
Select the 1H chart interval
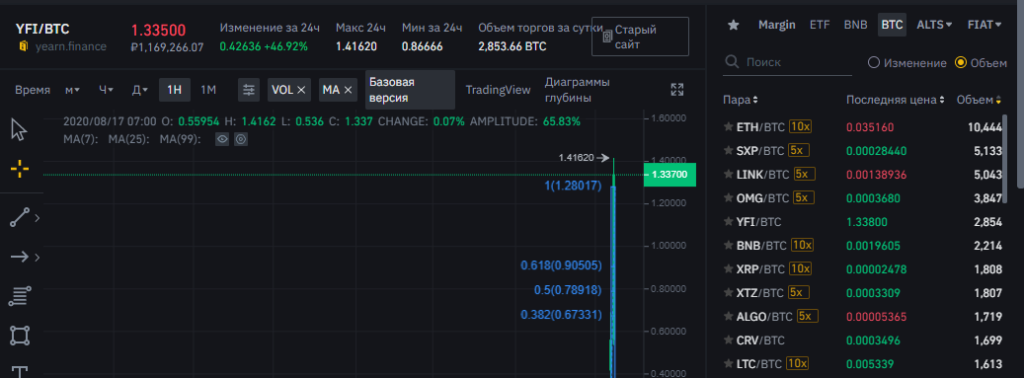point(174,90)
